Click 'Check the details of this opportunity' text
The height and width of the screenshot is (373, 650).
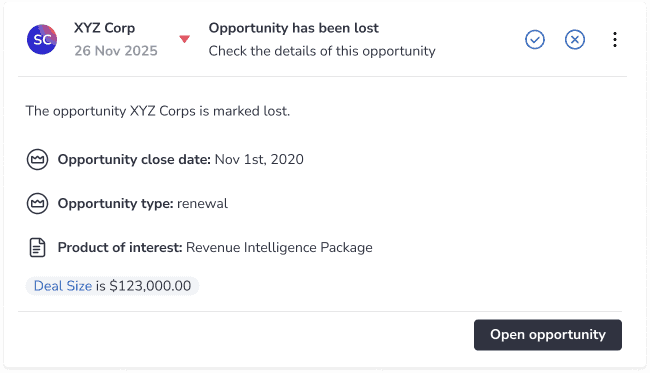[322, 51]
